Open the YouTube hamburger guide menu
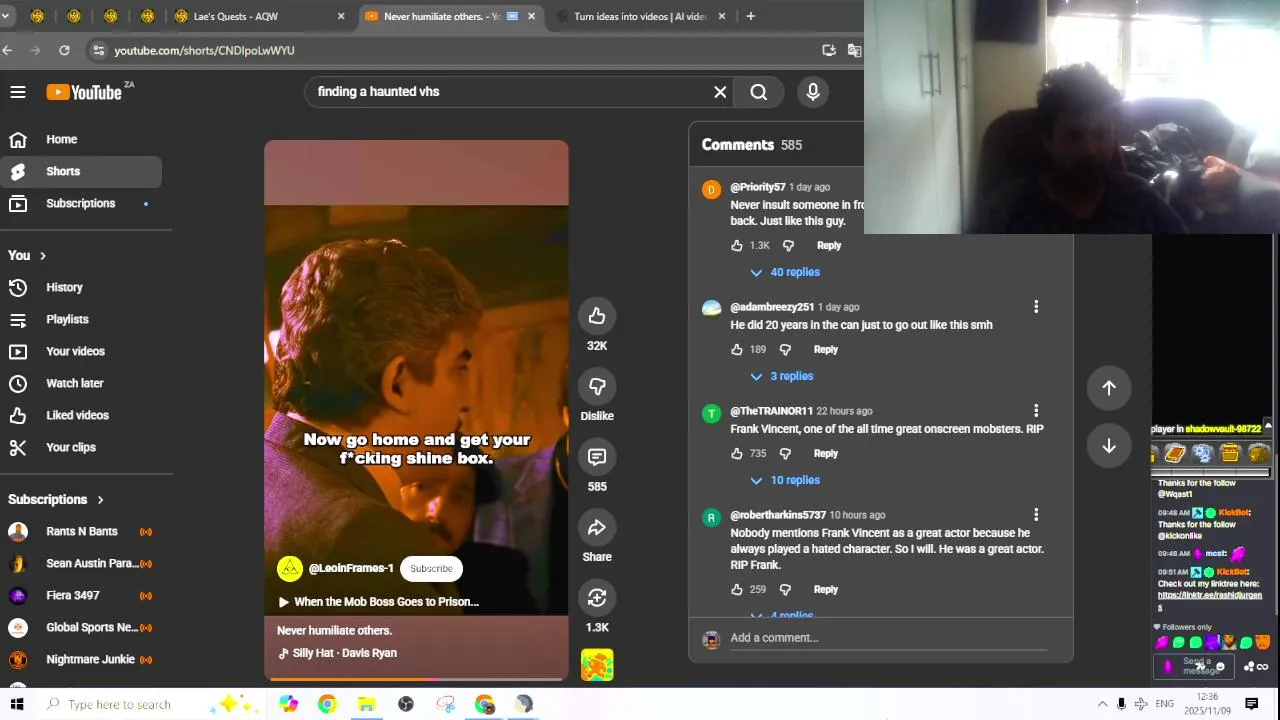This screenshot has width=1280, height=720. tap(18, 92)
